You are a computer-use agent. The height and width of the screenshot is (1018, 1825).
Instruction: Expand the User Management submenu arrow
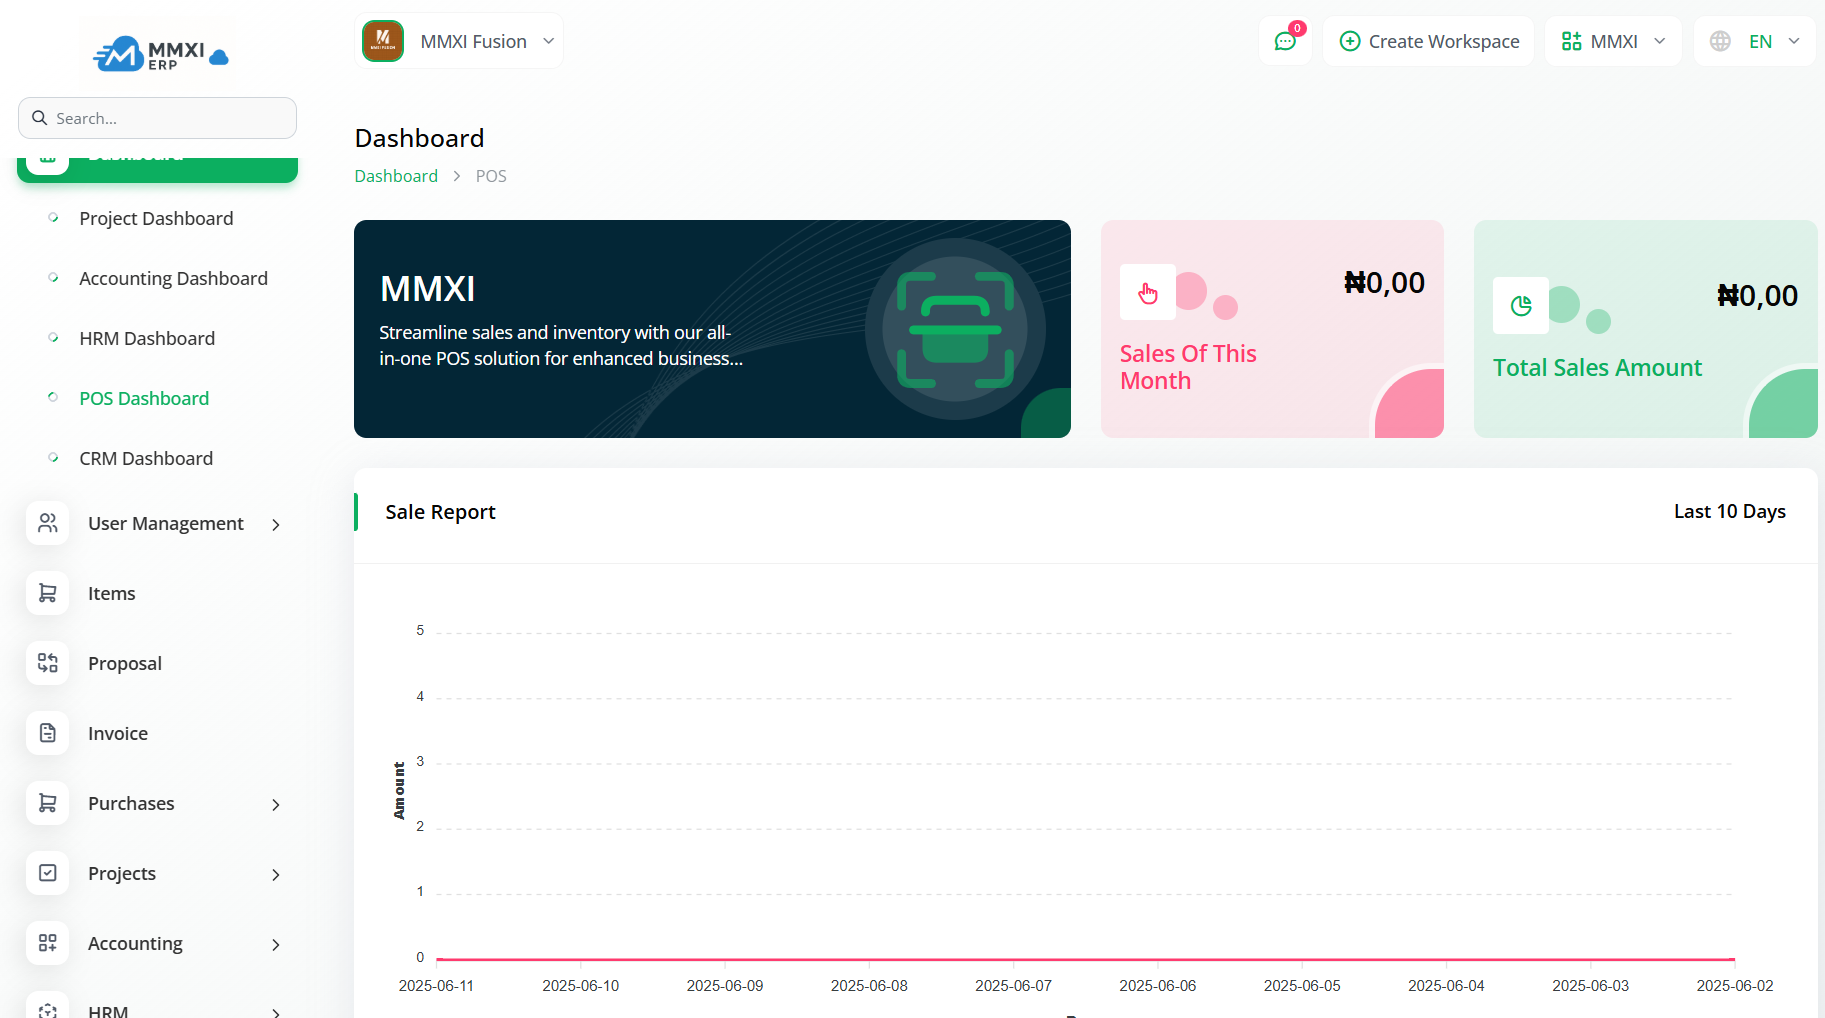pyautogui.click(x=276, y=524)
